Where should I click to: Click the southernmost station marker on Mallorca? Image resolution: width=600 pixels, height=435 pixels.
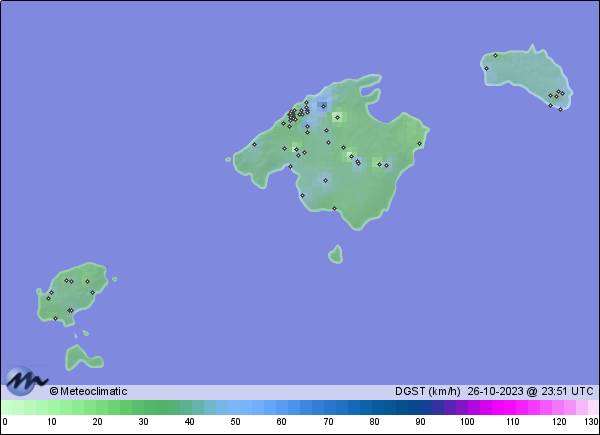(334, 208)
